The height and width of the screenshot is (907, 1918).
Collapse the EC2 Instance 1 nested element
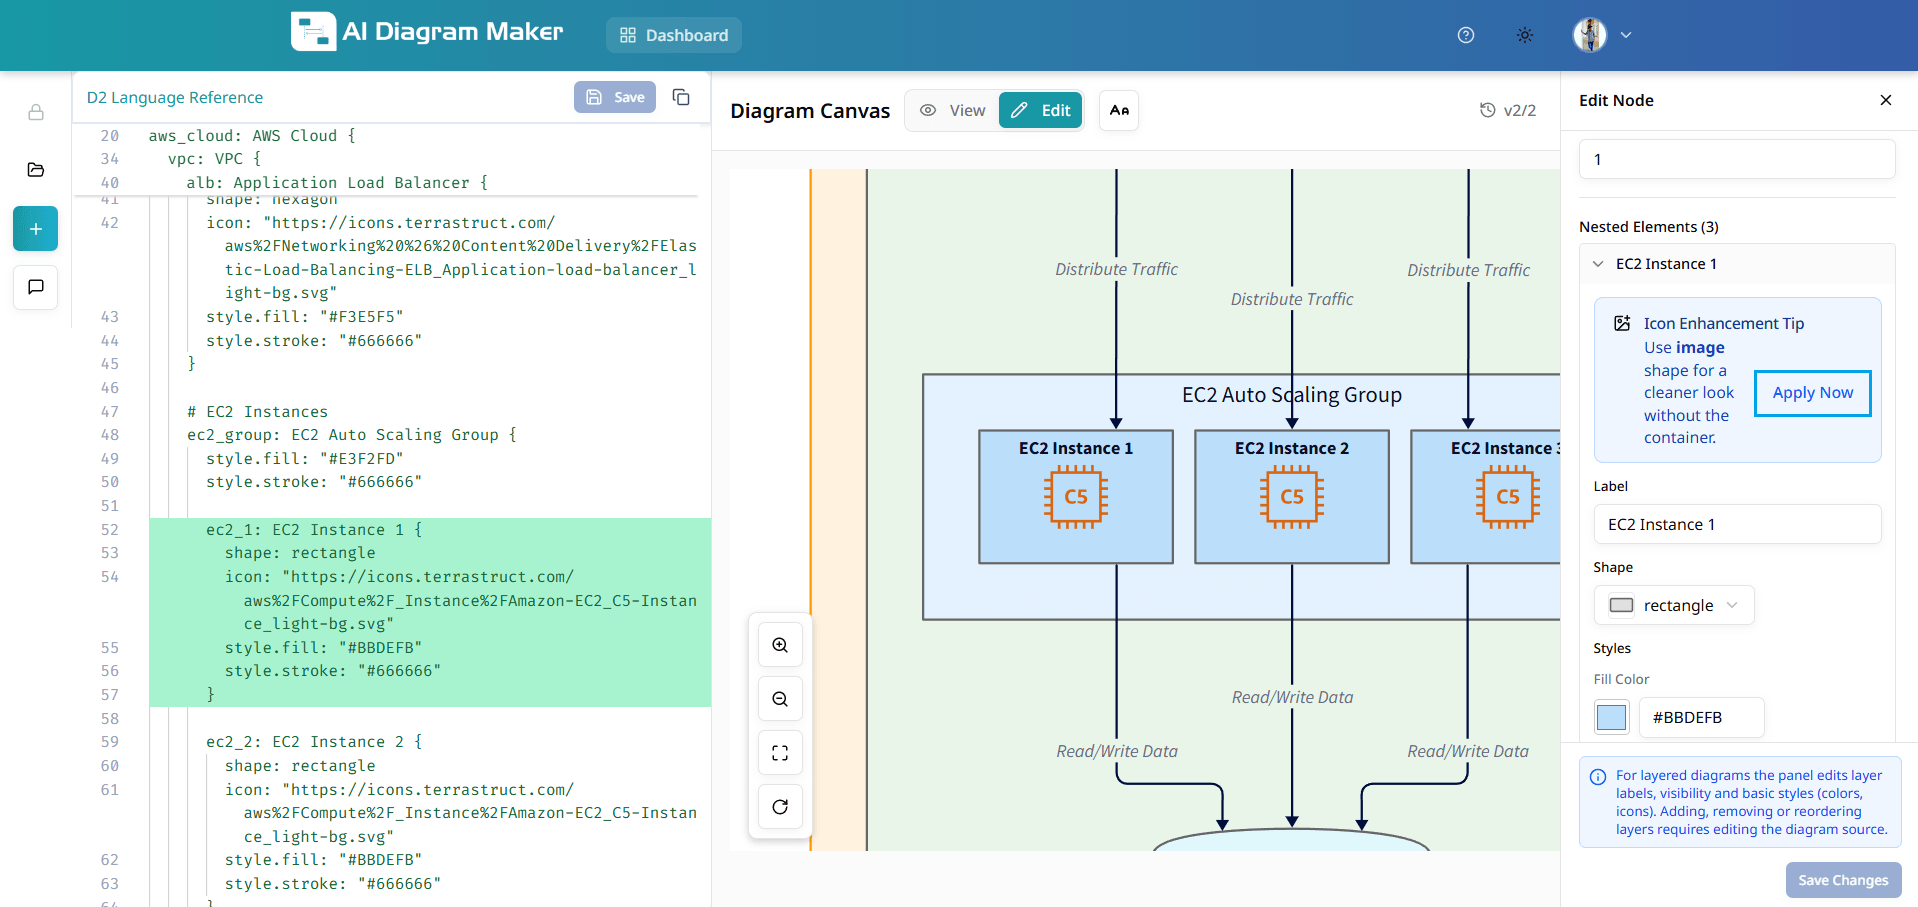tap(1599, 263)
